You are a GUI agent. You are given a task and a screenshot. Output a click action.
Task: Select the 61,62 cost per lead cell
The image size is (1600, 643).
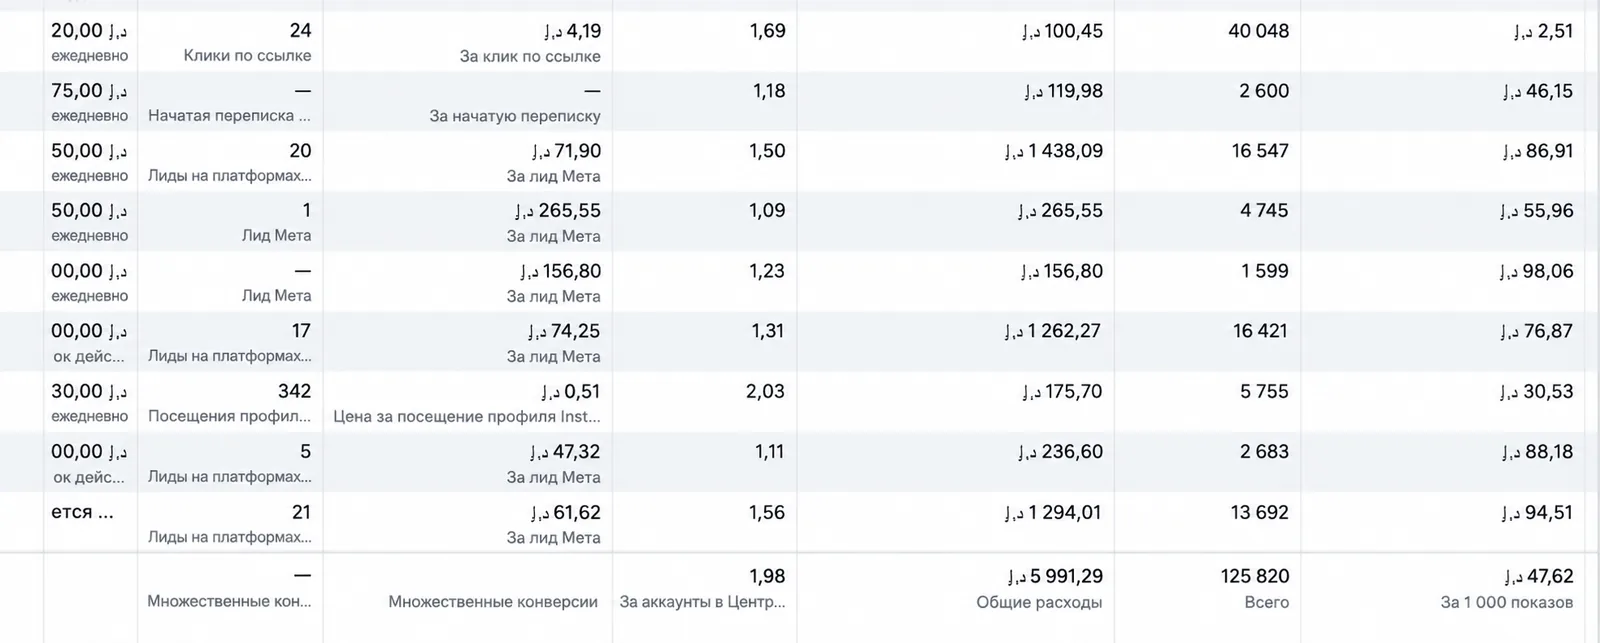566,512
